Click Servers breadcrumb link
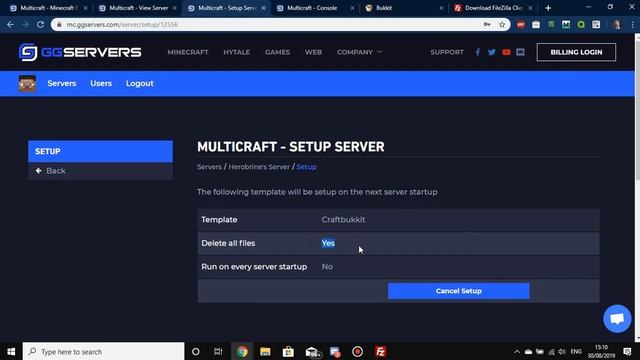The height and width of the screenshot is (360, 640). (x=209, y=167)
